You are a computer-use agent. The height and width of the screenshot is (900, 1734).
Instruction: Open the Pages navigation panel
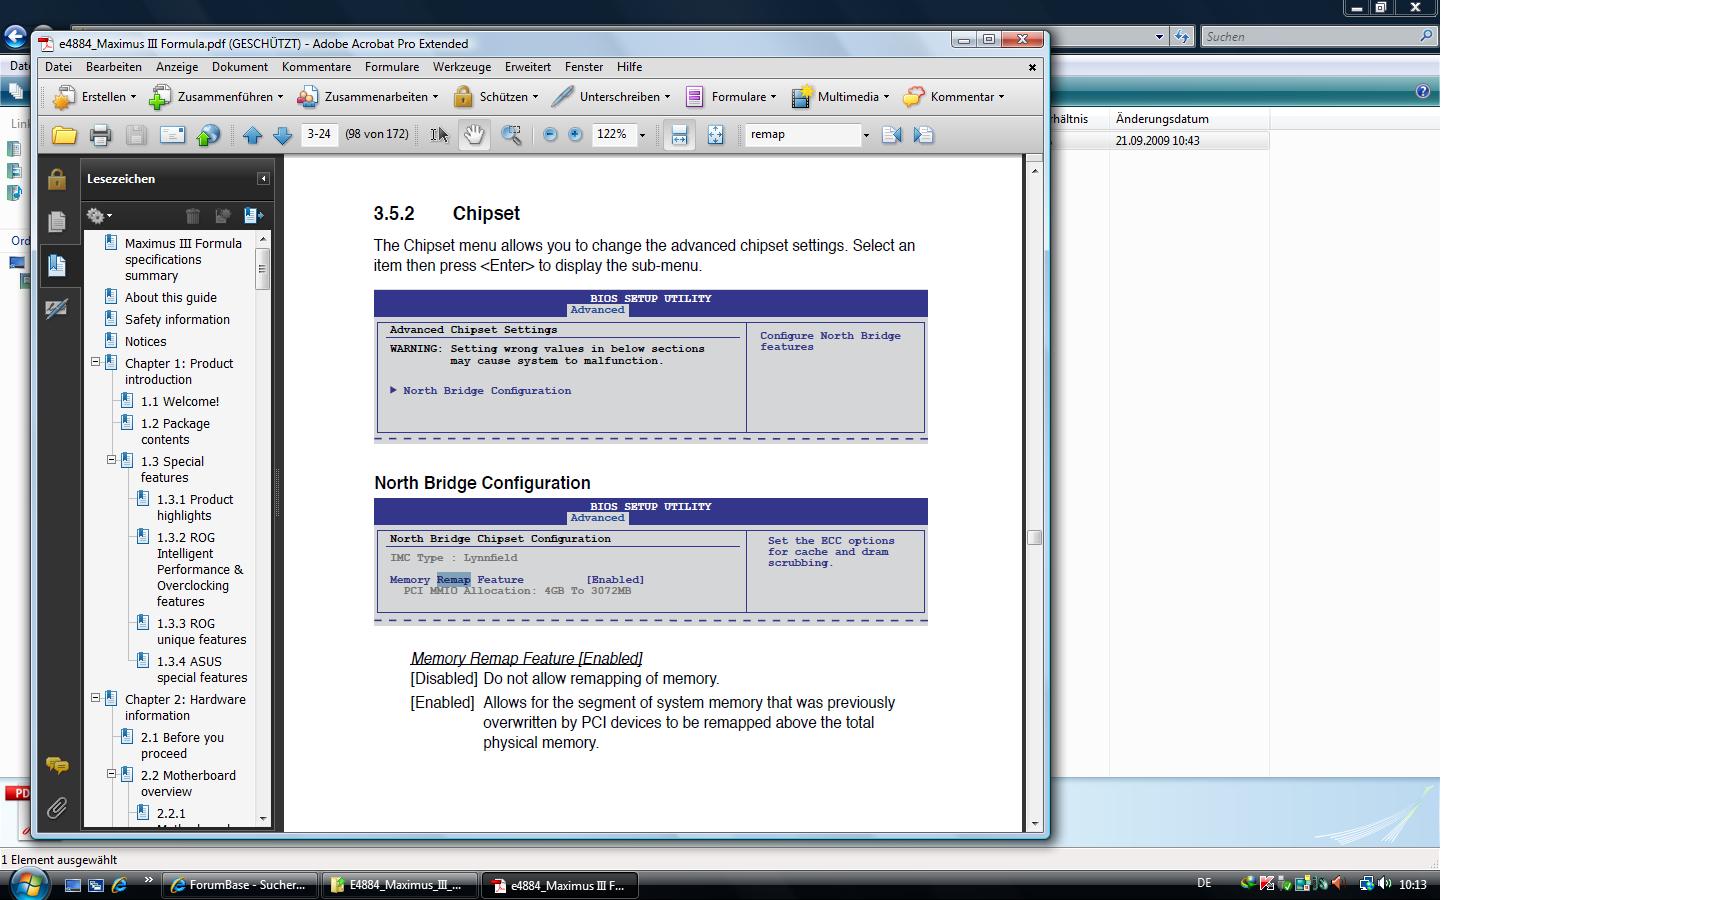point(57,222)
